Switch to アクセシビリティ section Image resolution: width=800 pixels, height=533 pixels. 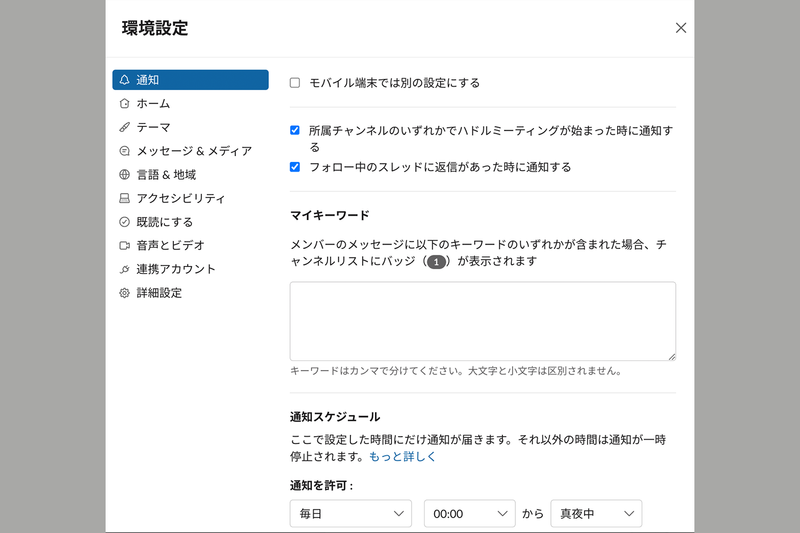pos(190,198)
